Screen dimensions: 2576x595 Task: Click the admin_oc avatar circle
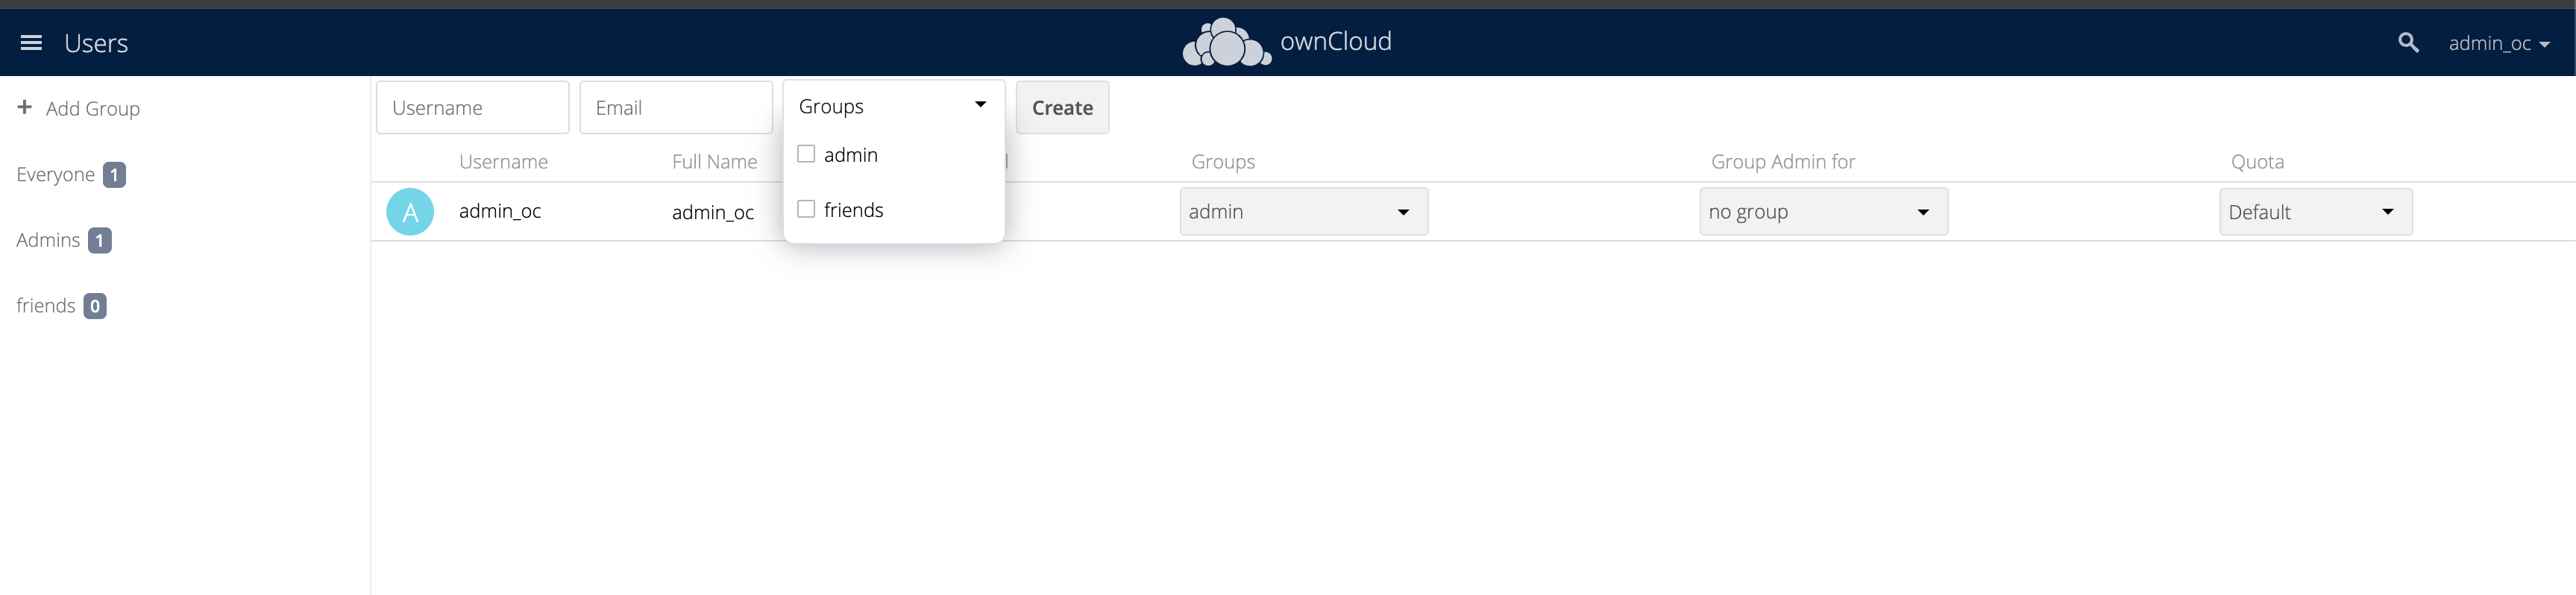coord(410,212)
